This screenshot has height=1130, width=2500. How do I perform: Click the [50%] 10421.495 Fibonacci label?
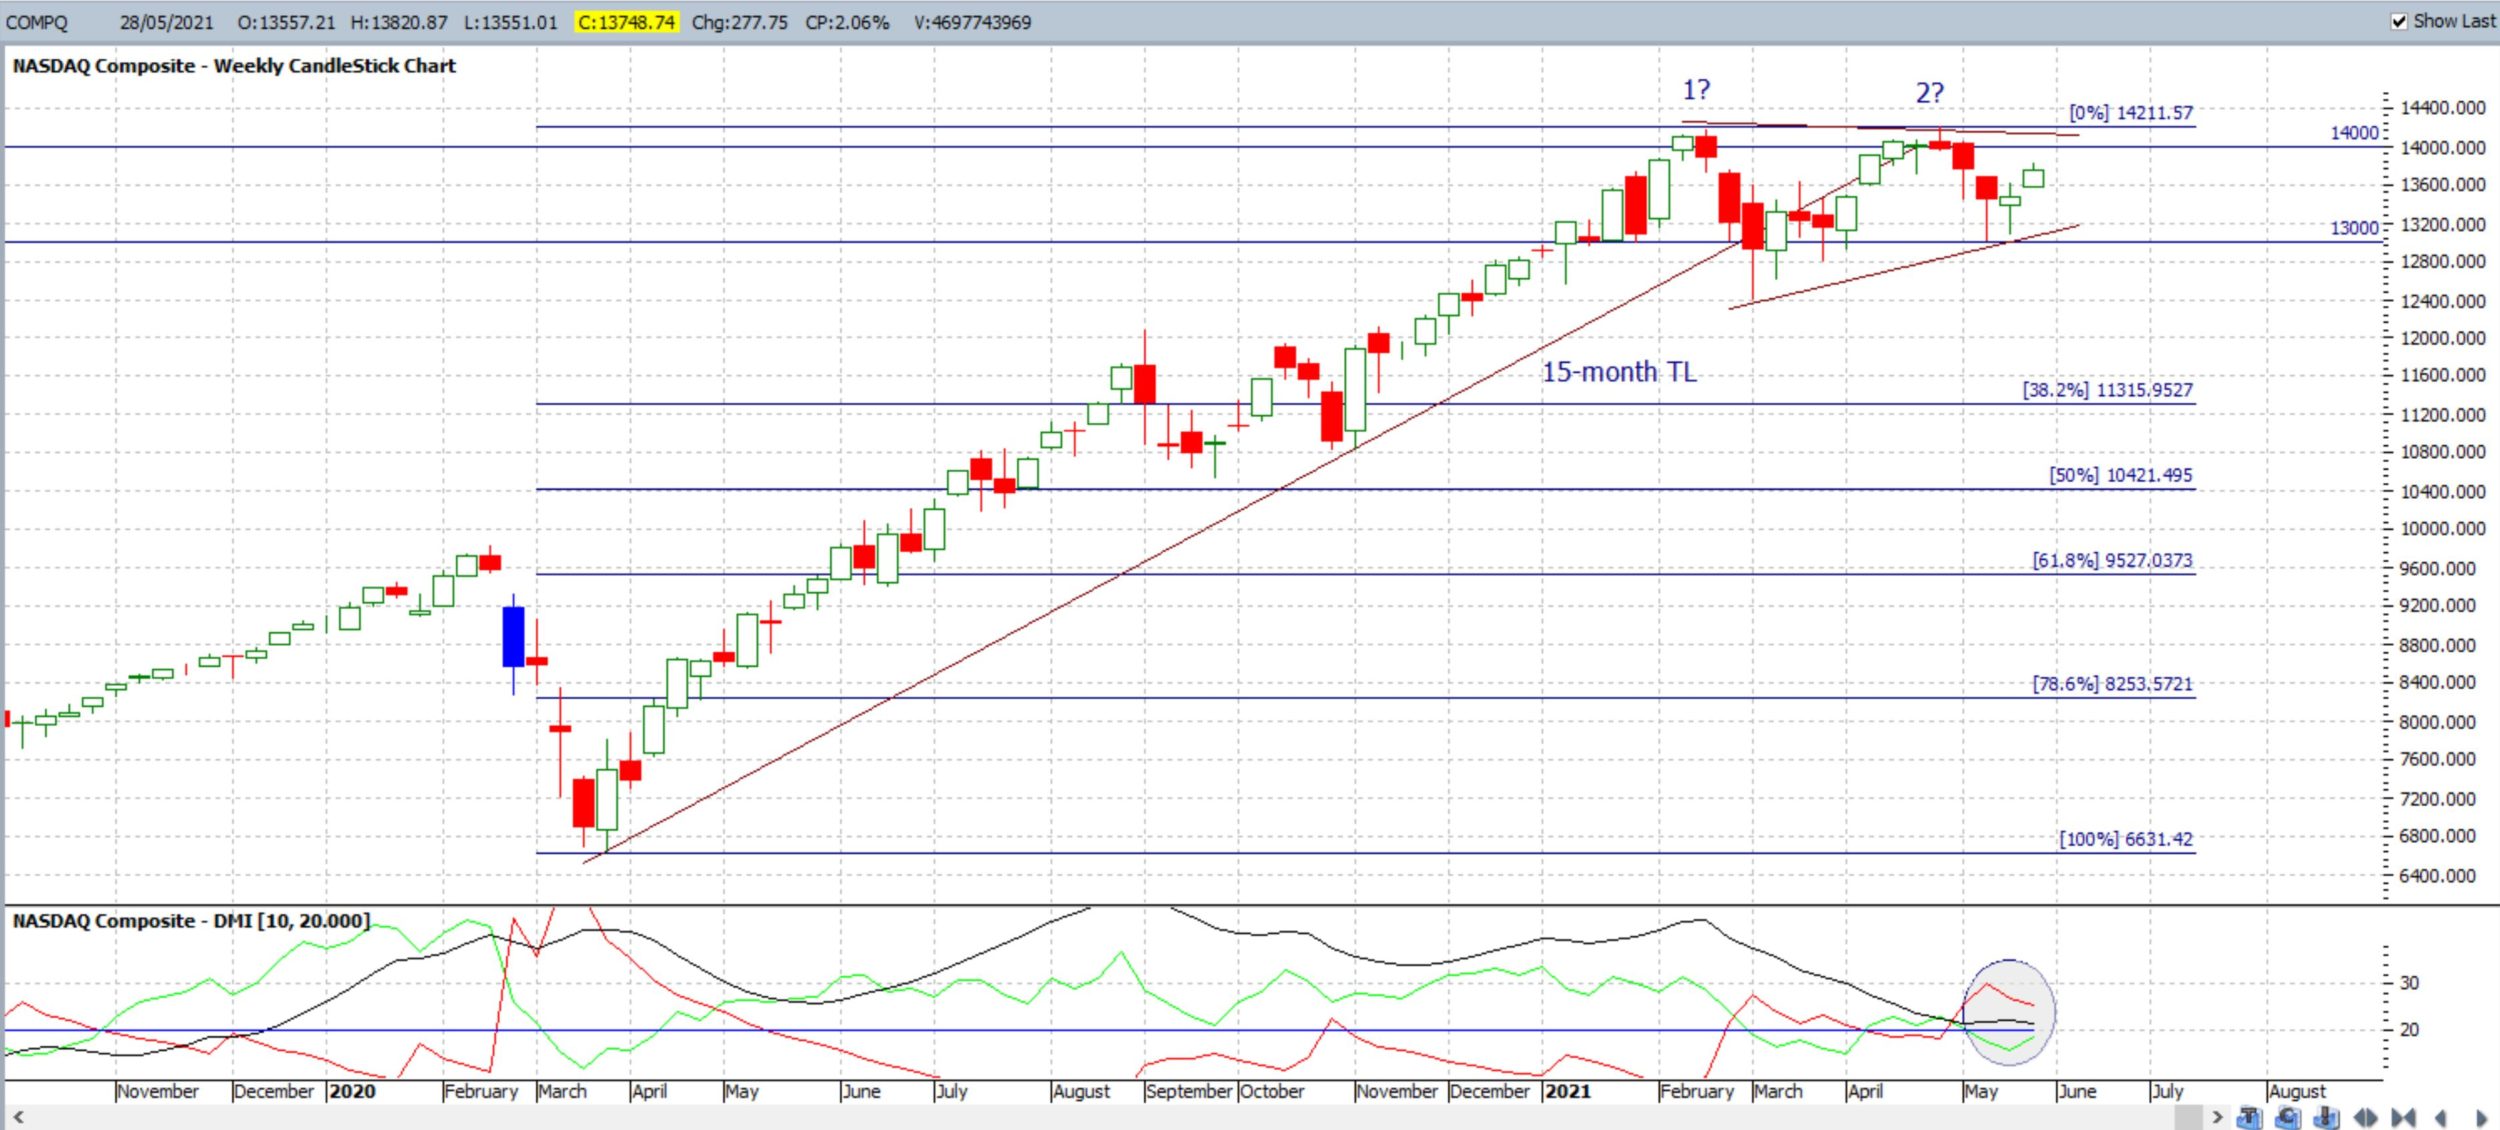2120,475
